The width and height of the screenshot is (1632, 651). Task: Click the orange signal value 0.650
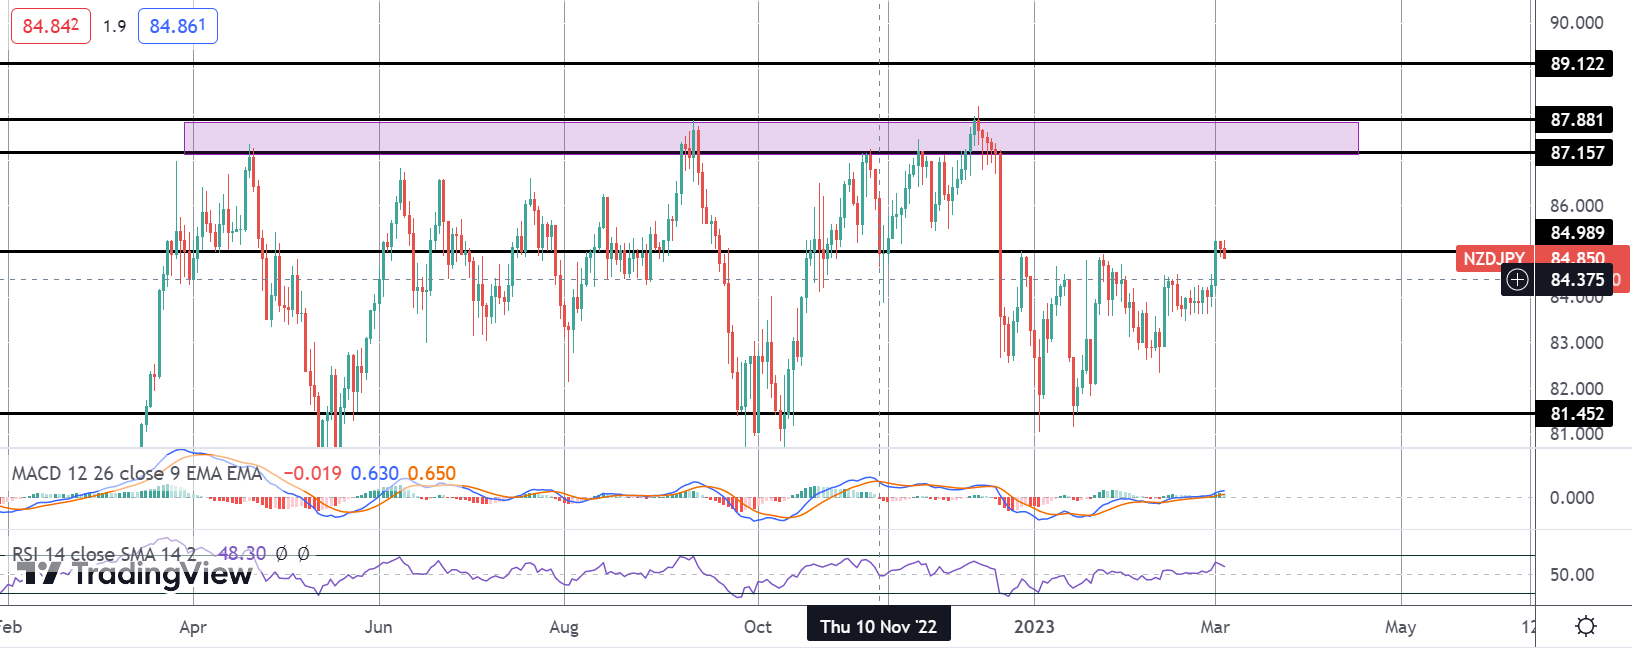click(431, 474)
